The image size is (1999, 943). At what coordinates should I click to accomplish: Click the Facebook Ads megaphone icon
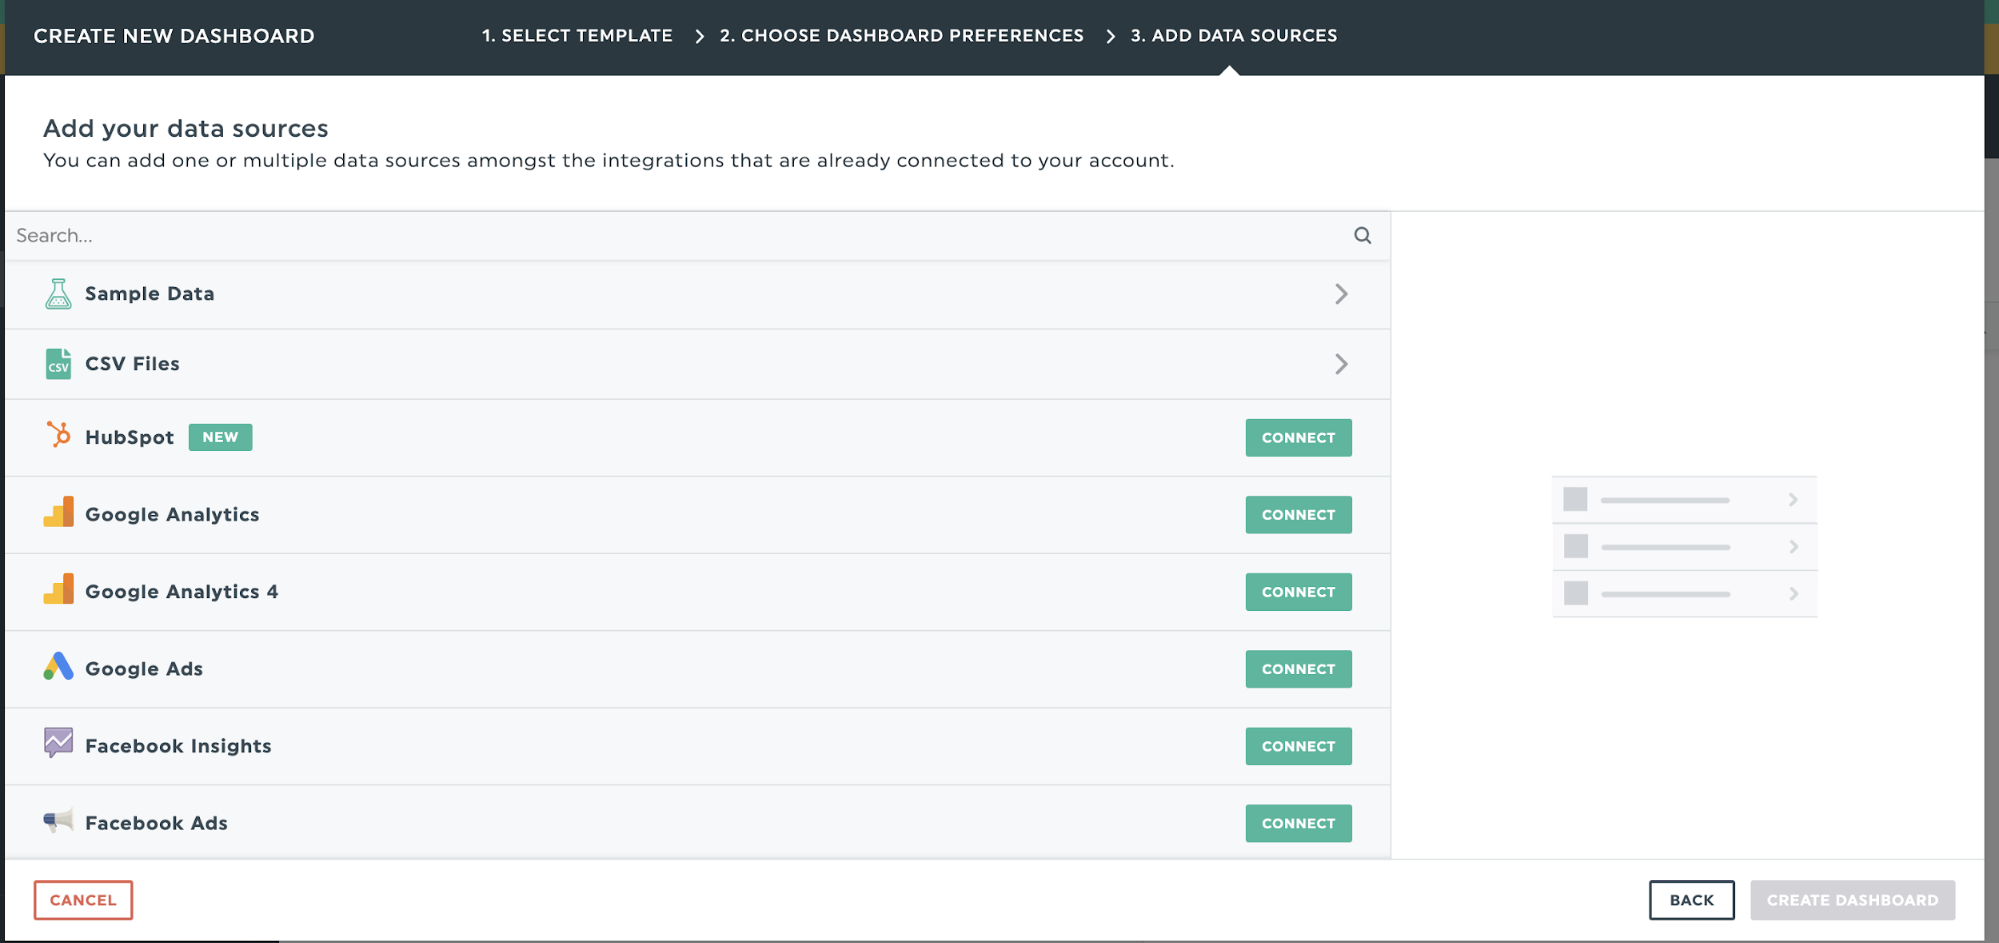(x=58, y=821)
